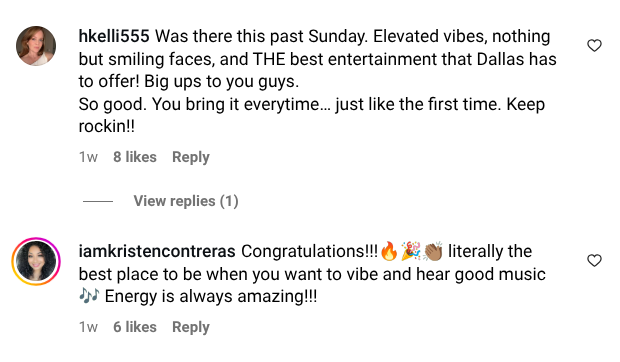Click the clapping hands emoji
620x362 pixels.
click(433, 251)
